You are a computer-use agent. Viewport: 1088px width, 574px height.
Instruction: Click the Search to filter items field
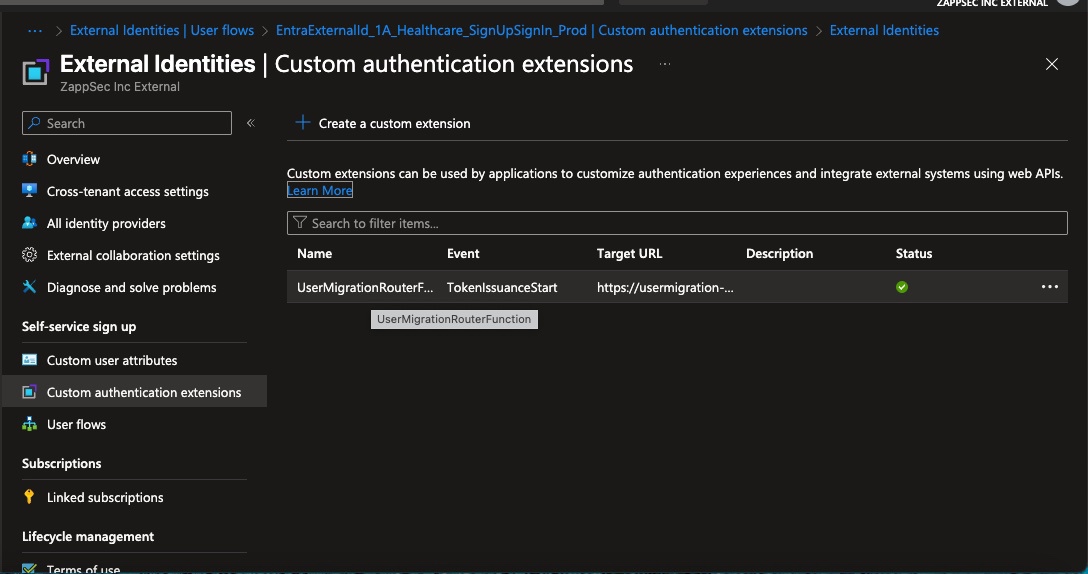[x=677, y=223]
